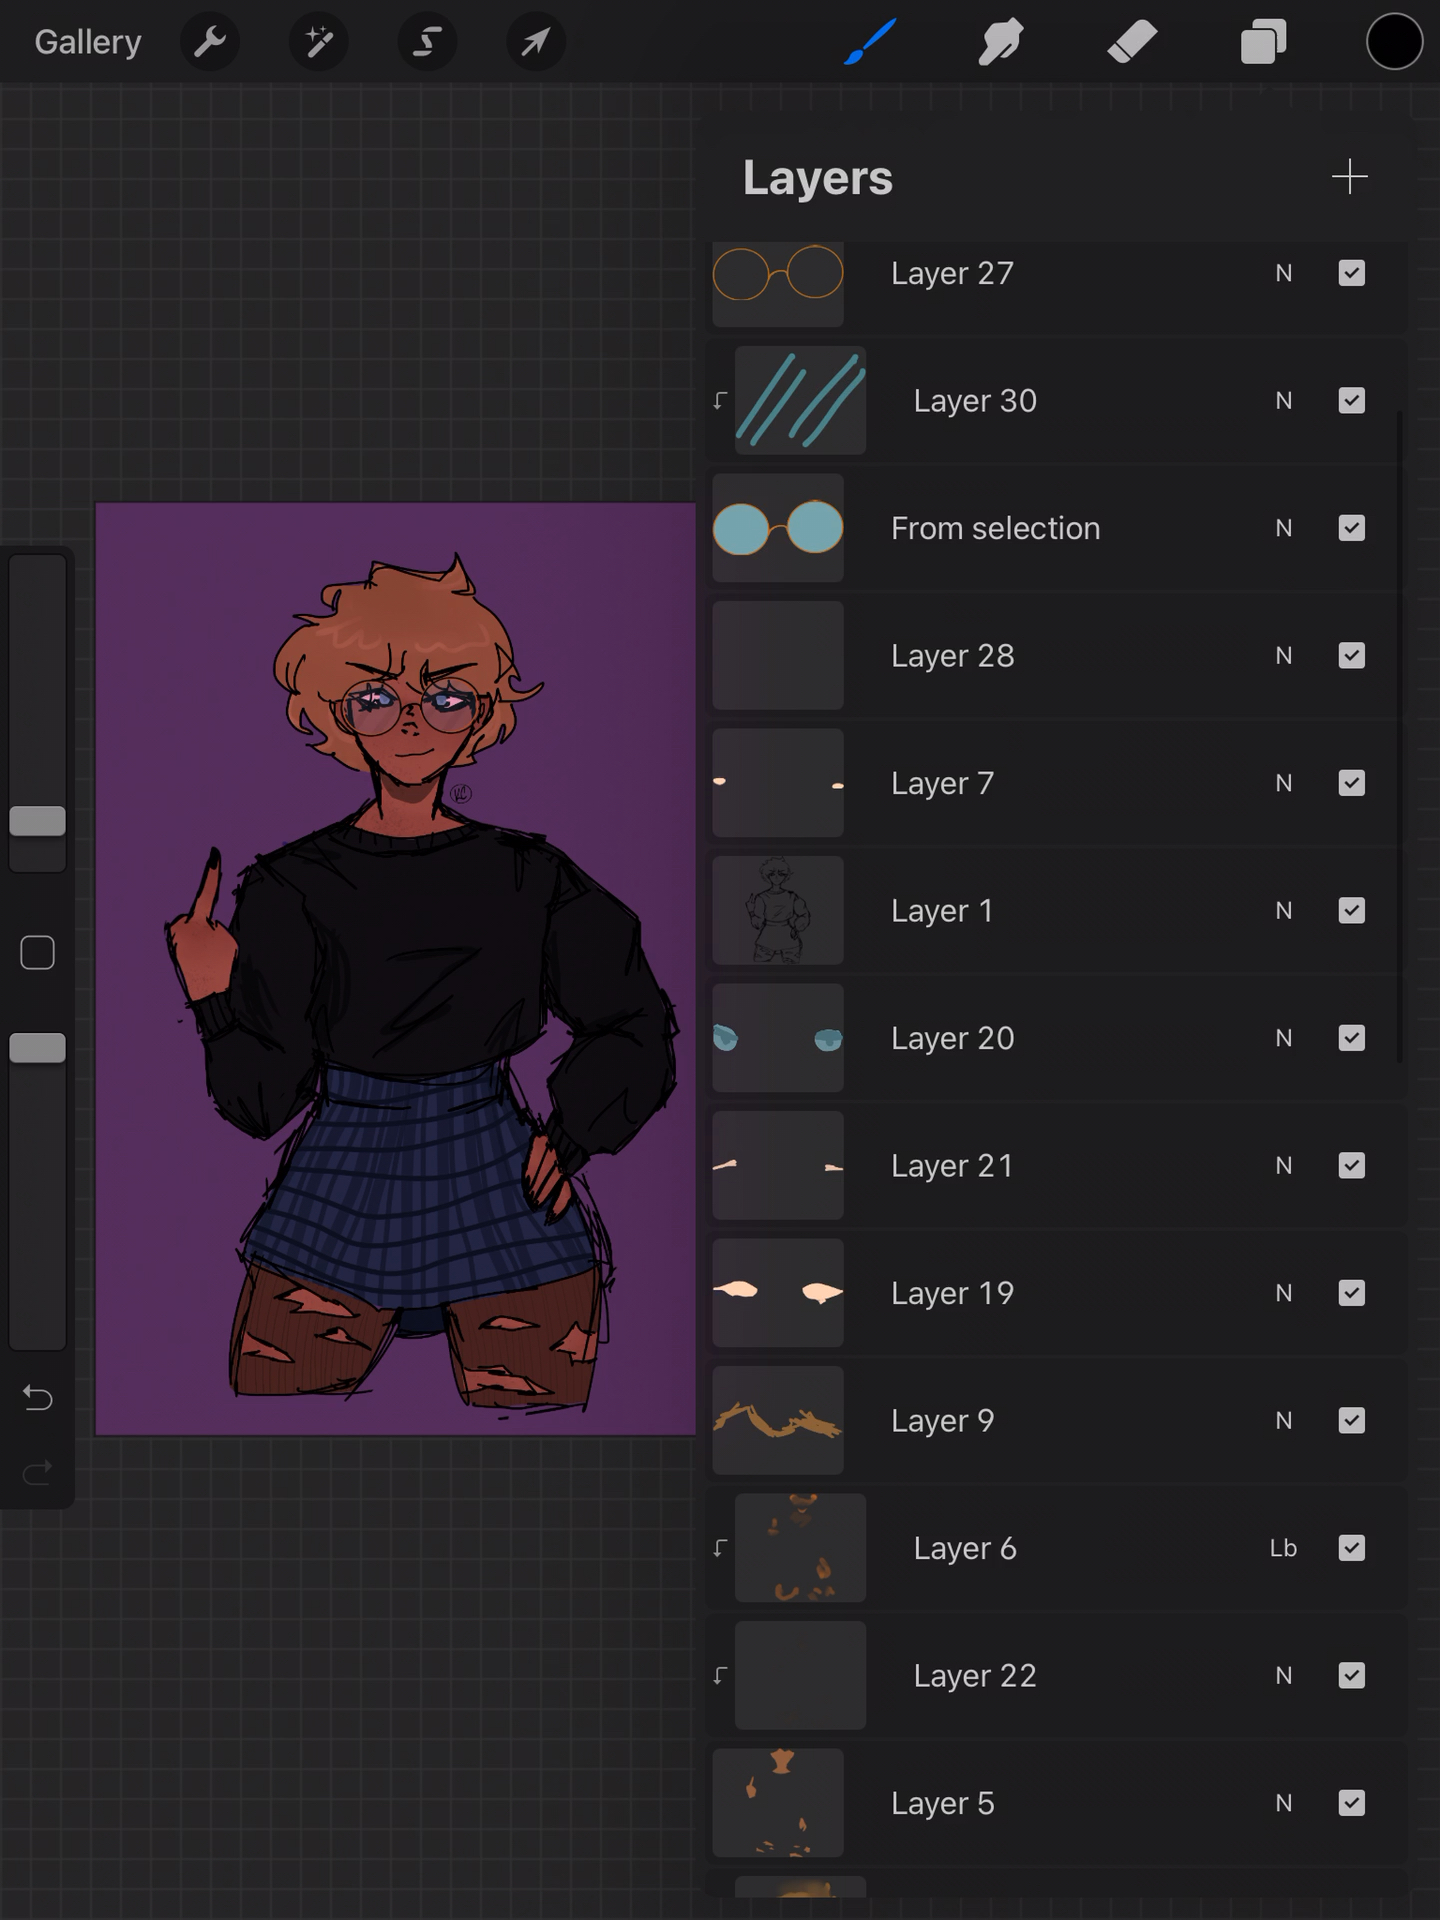Add a new layer with plus icon
The height and width of the screenshot is (1920, 1440).
[x=1349, y=177]
